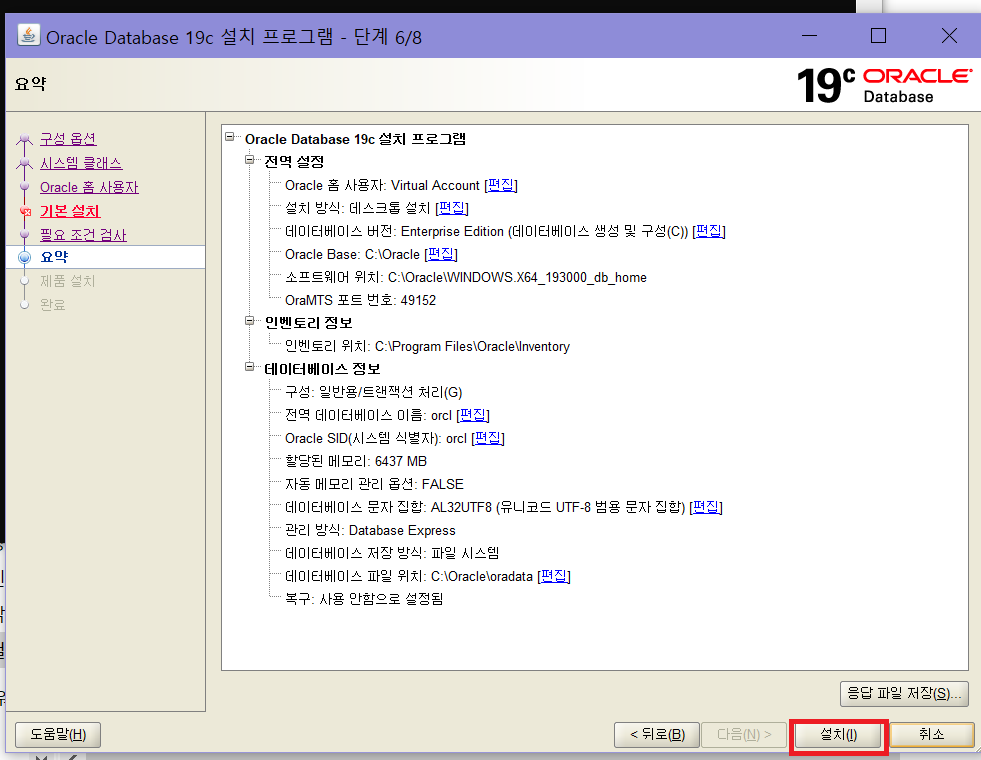Edit the Oracle SID orcl value
The image size is (981, 760).
[x=488, y=438]
